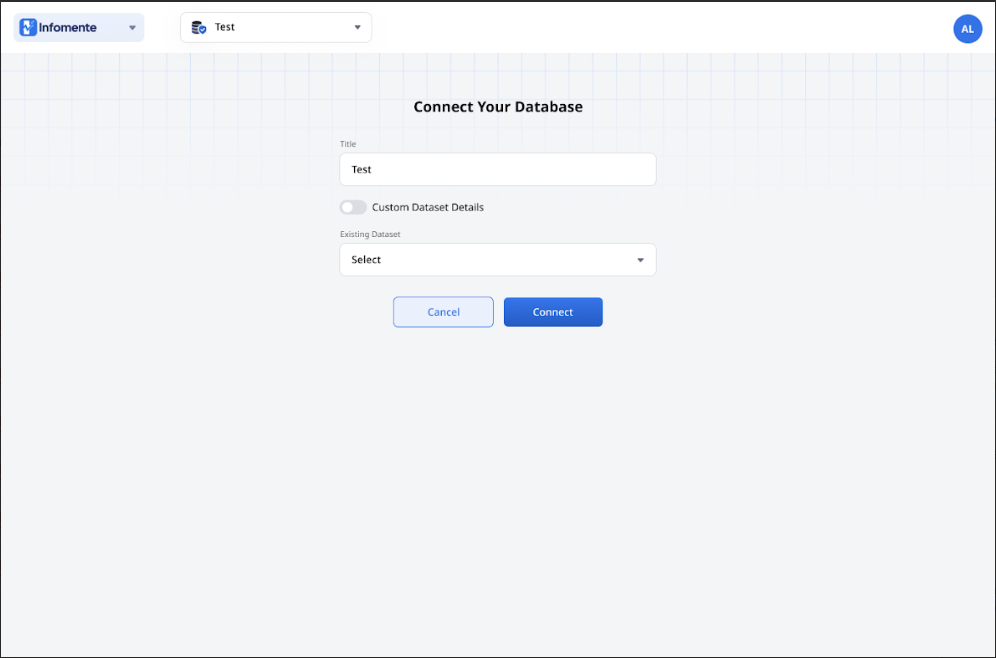Click the 'Test' text in top selector

point(225,28)
